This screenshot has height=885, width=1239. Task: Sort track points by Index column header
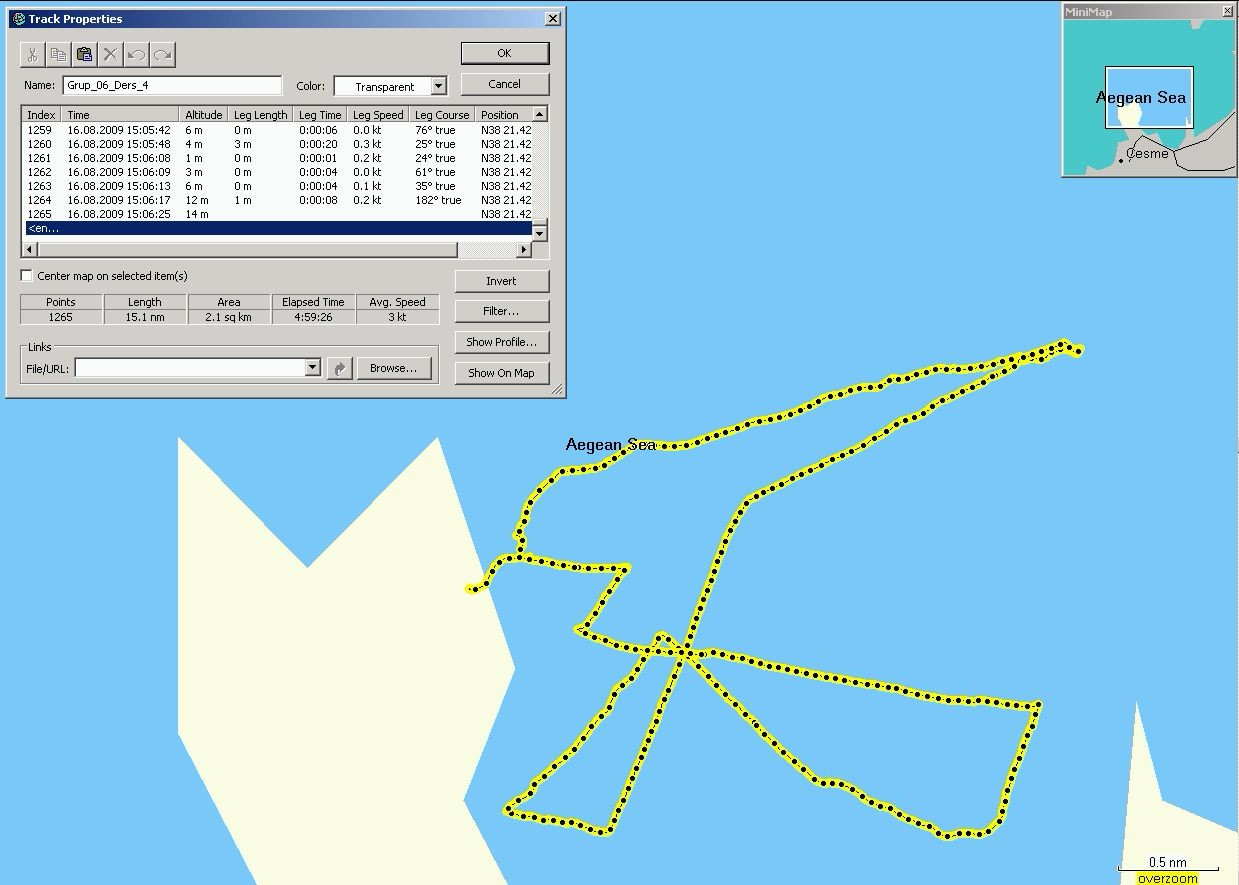[x=42, y=115]
